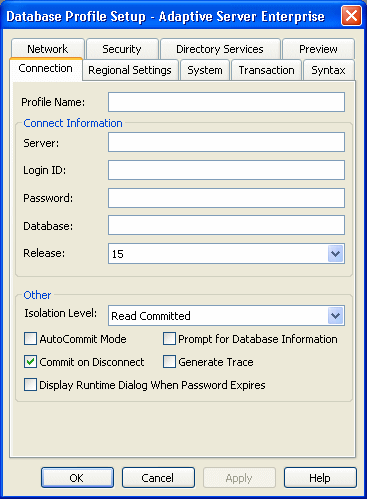Click the Database text field

(x=226, y=225)
